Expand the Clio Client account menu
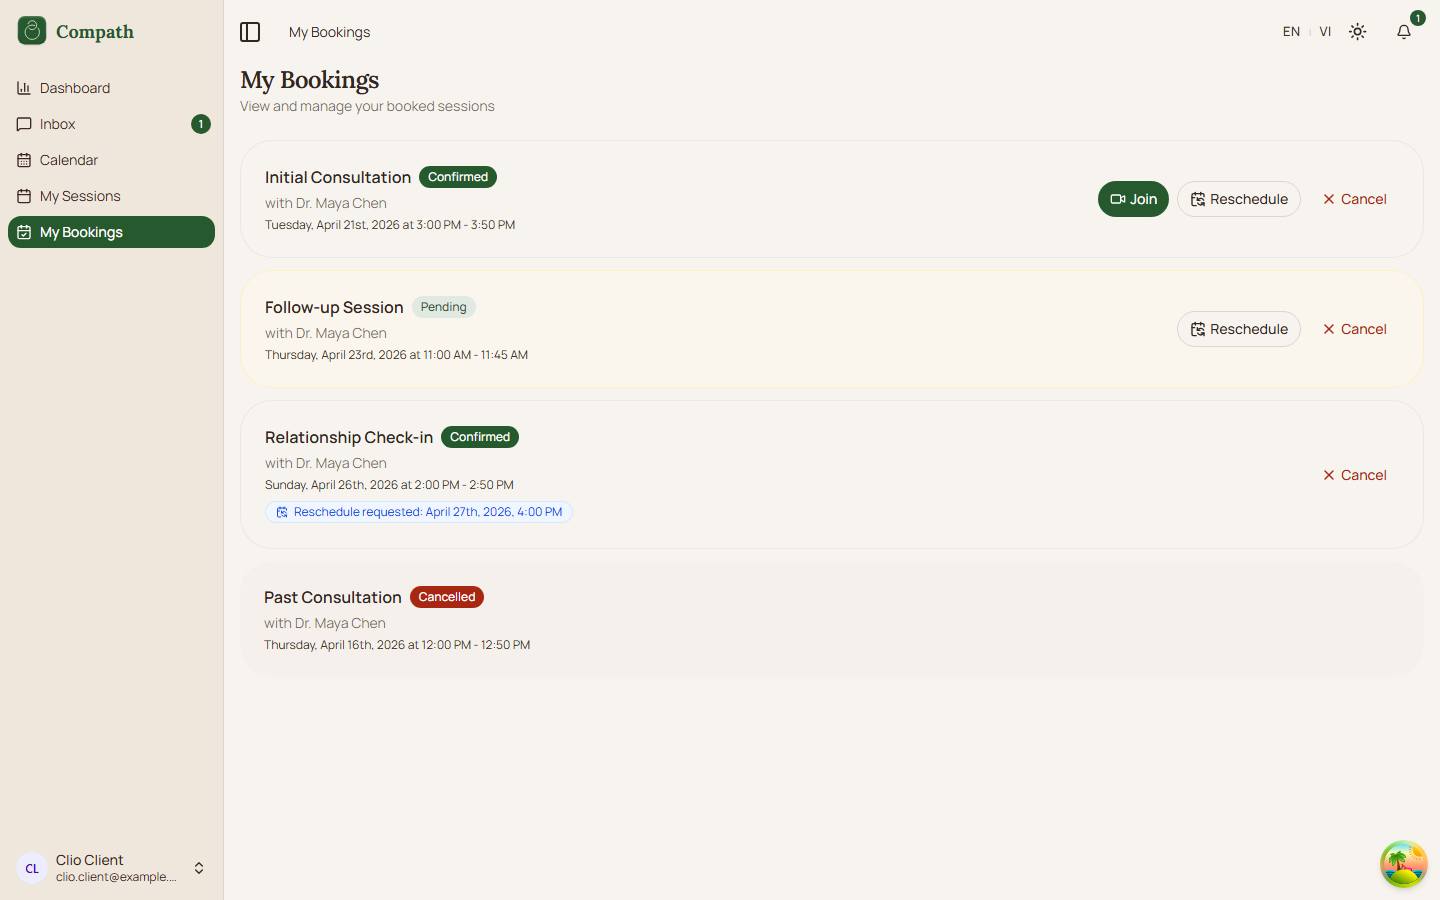This screenshot has height=900, width=1440. [x=198, y=868]
